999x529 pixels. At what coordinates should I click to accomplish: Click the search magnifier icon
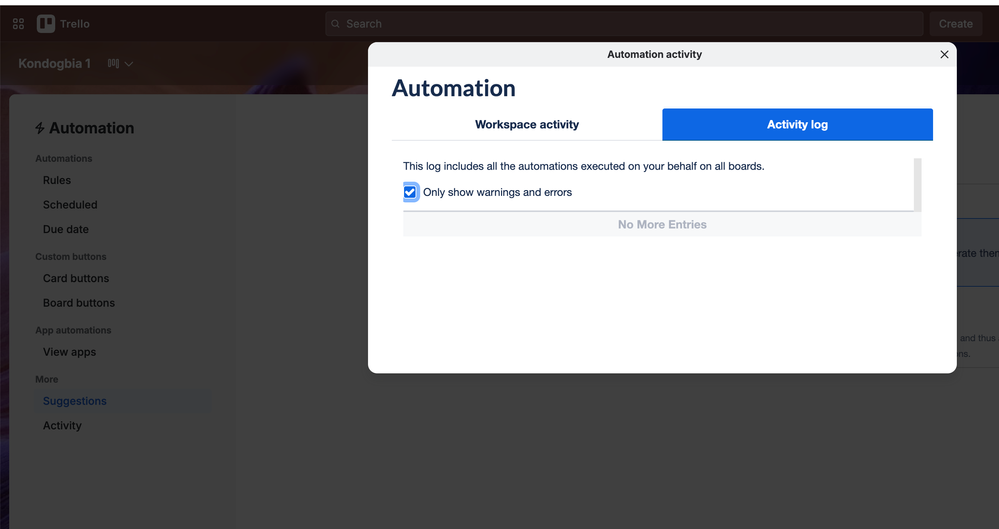(x=335, y=24)
